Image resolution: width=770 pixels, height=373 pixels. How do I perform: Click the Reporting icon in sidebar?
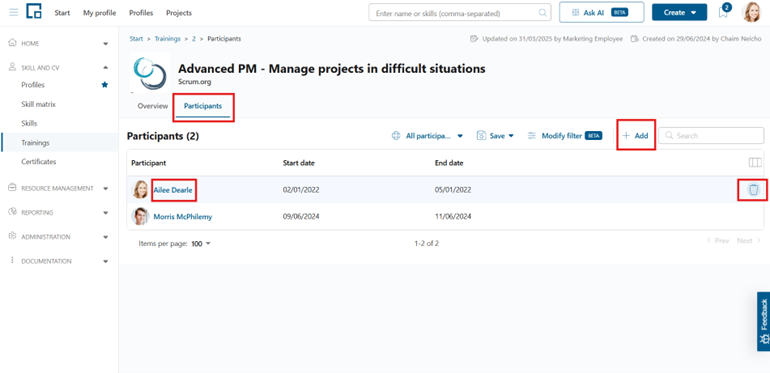13,212
